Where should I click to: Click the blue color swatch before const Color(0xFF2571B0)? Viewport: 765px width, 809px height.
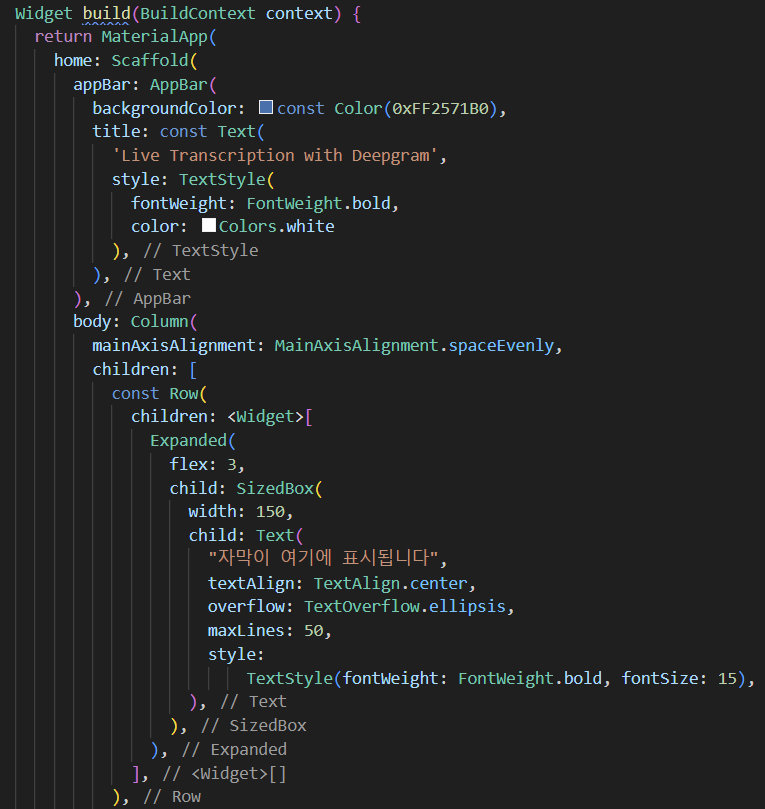[x=266, y=107]
